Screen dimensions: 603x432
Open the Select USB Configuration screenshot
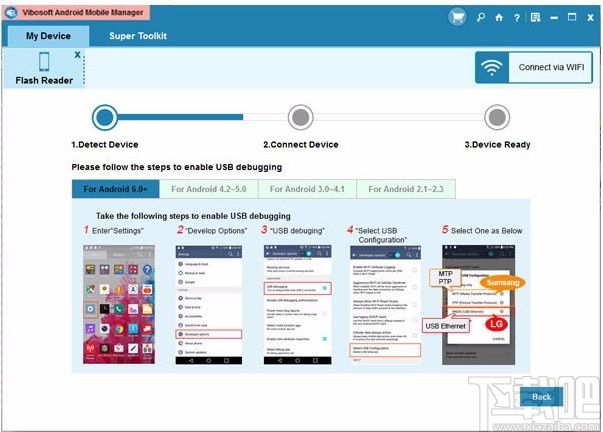(x=385, y=305)
